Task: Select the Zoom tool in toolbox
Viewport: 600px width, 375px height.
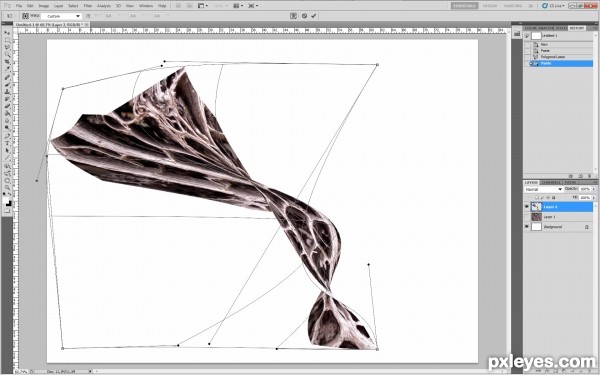Action: 8,188
